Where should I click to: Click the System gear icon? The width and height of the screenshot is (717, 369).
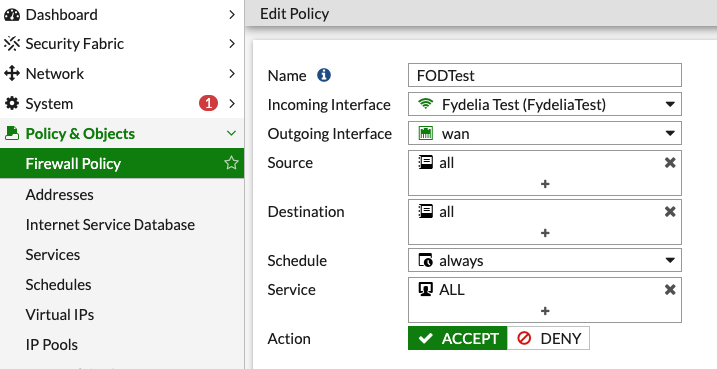[12, 104]
